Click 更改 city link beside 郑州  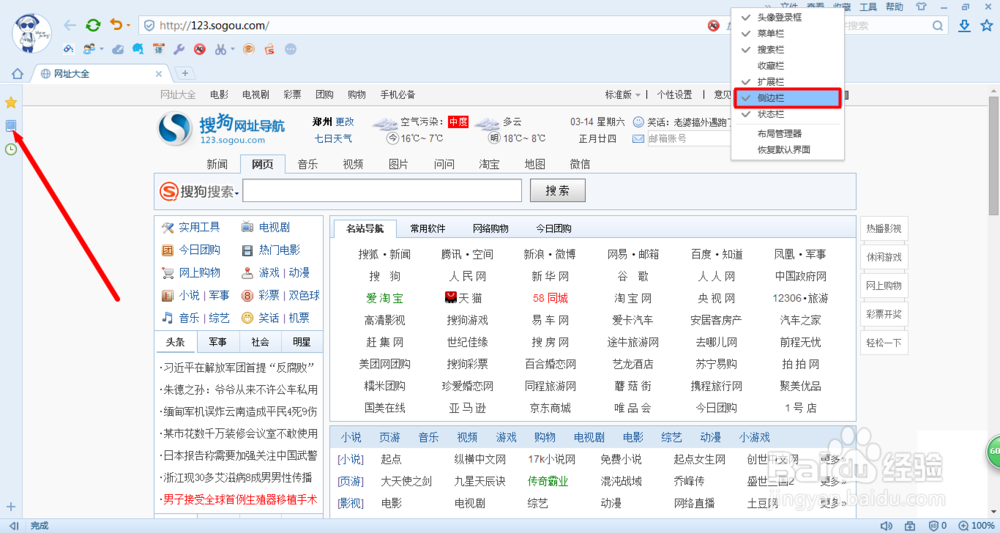click(x=344, y=122)
